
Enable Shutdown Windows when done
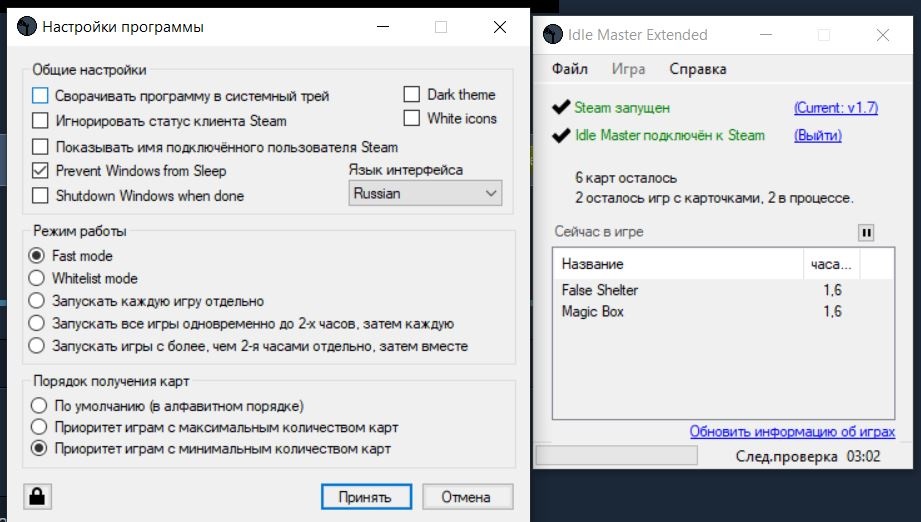pos(40,195)
